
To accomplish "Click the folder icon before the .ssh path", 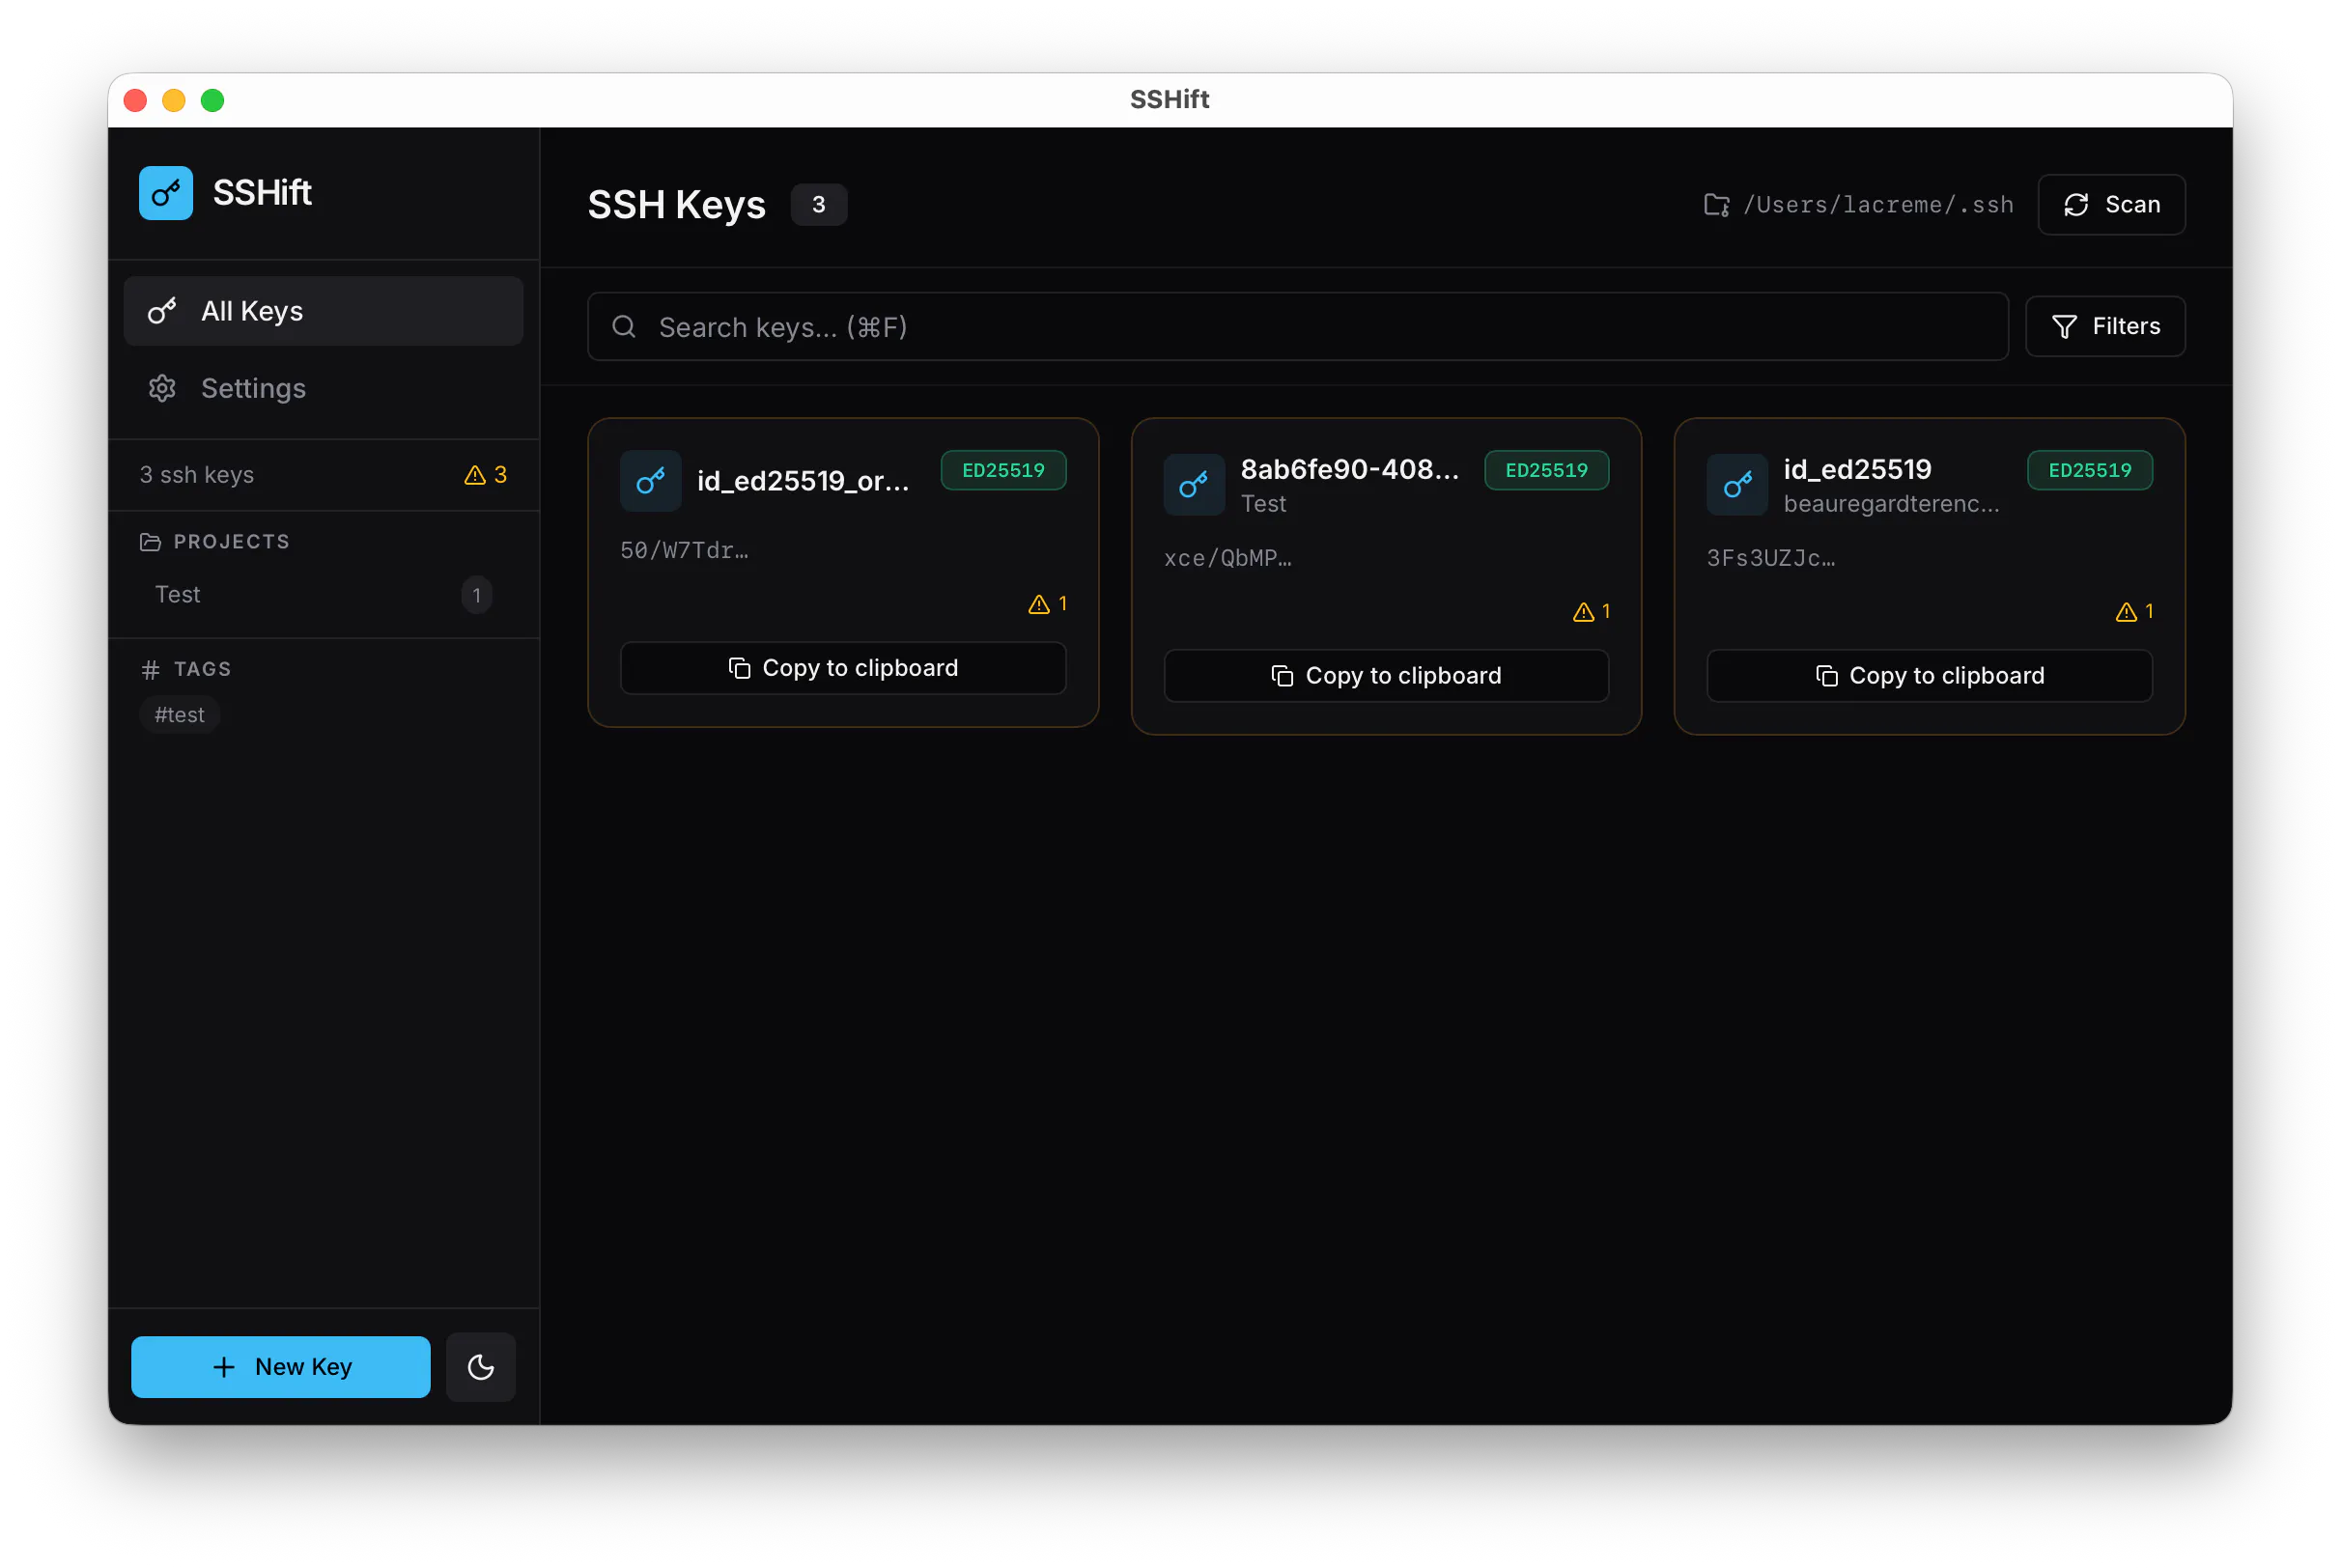I will pos(1716,205).
